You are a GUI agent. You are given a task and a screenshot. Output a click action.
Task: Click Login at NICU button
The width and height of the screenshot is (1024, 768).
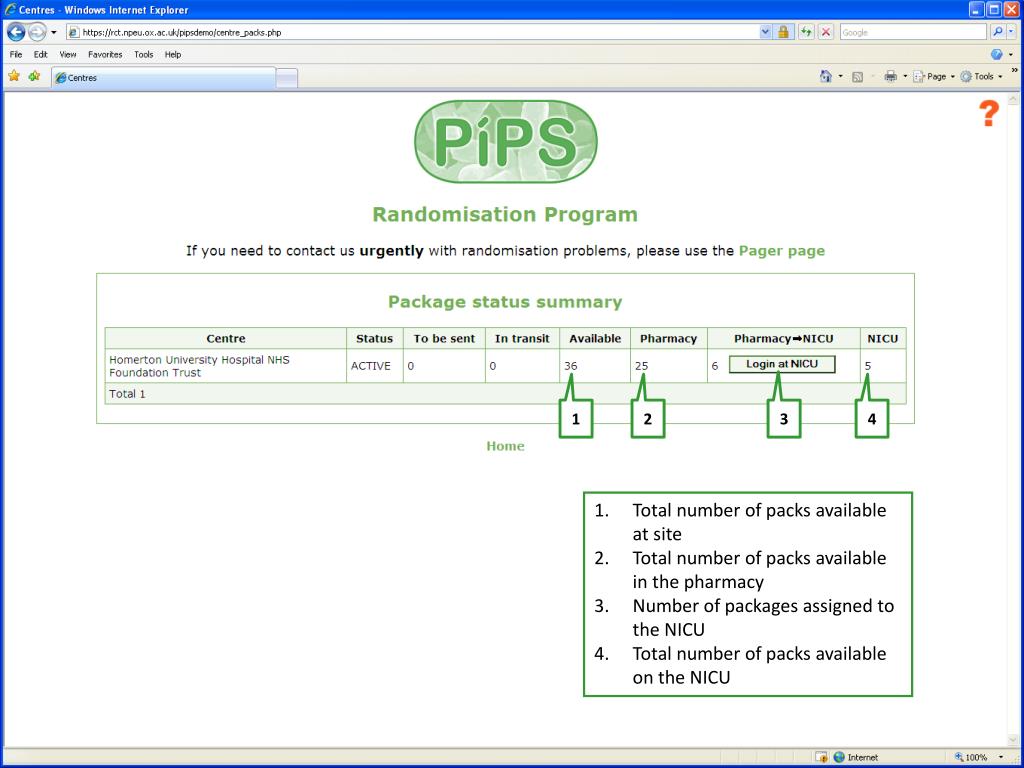782,364
